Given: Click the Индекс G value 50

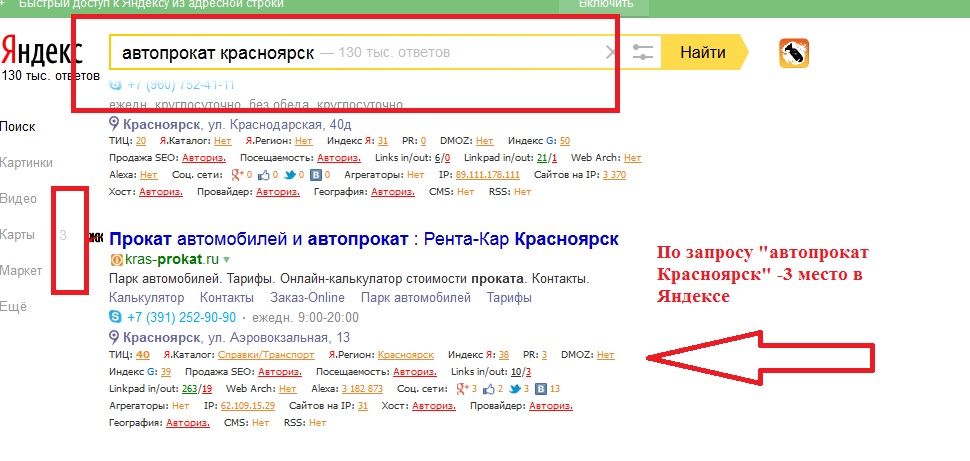Looking at the screenshot, I should click(564, 141).
